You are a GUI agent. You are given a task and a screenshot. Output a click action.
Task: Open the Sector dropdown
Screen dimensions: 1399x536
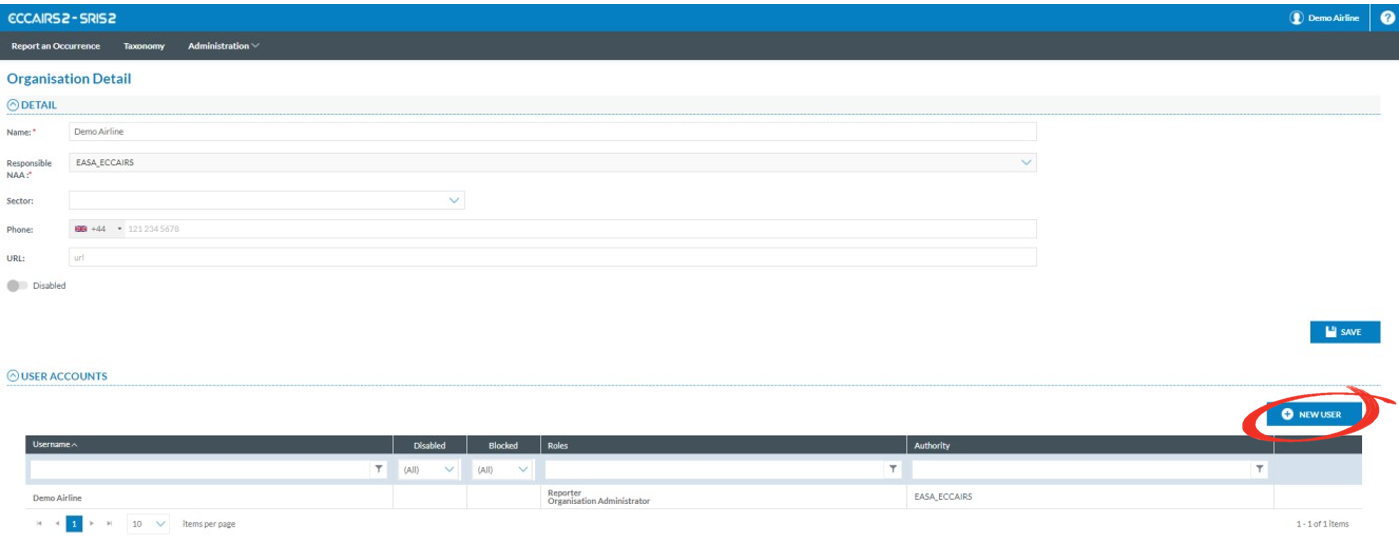point(454,201)
